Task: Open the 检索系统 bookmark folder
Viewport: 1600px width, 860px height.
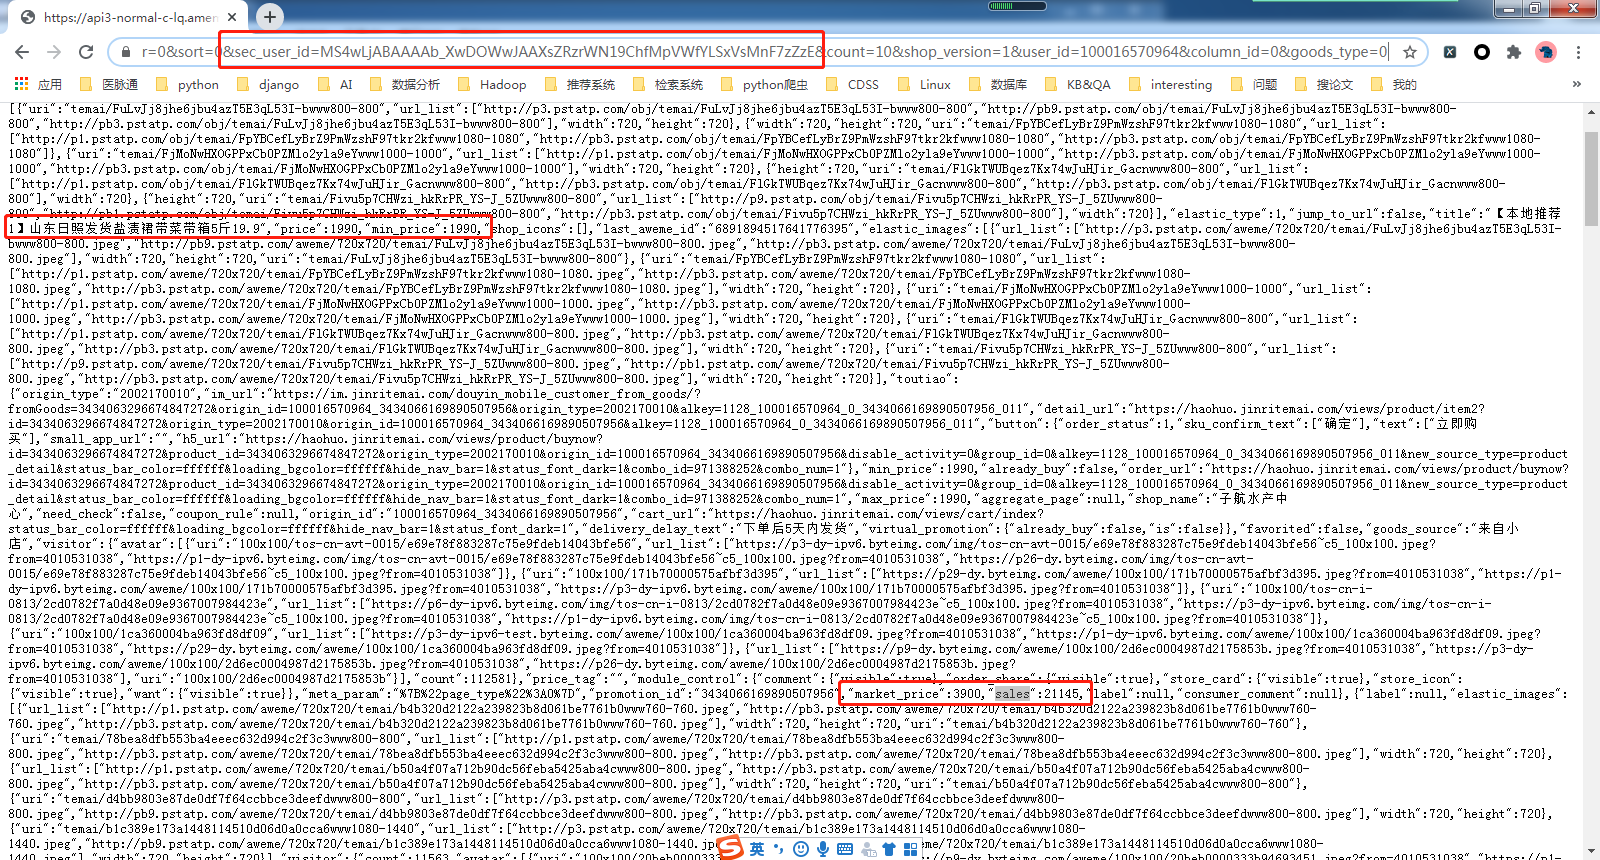Action: pyautogui.click(x=667, y=85)
